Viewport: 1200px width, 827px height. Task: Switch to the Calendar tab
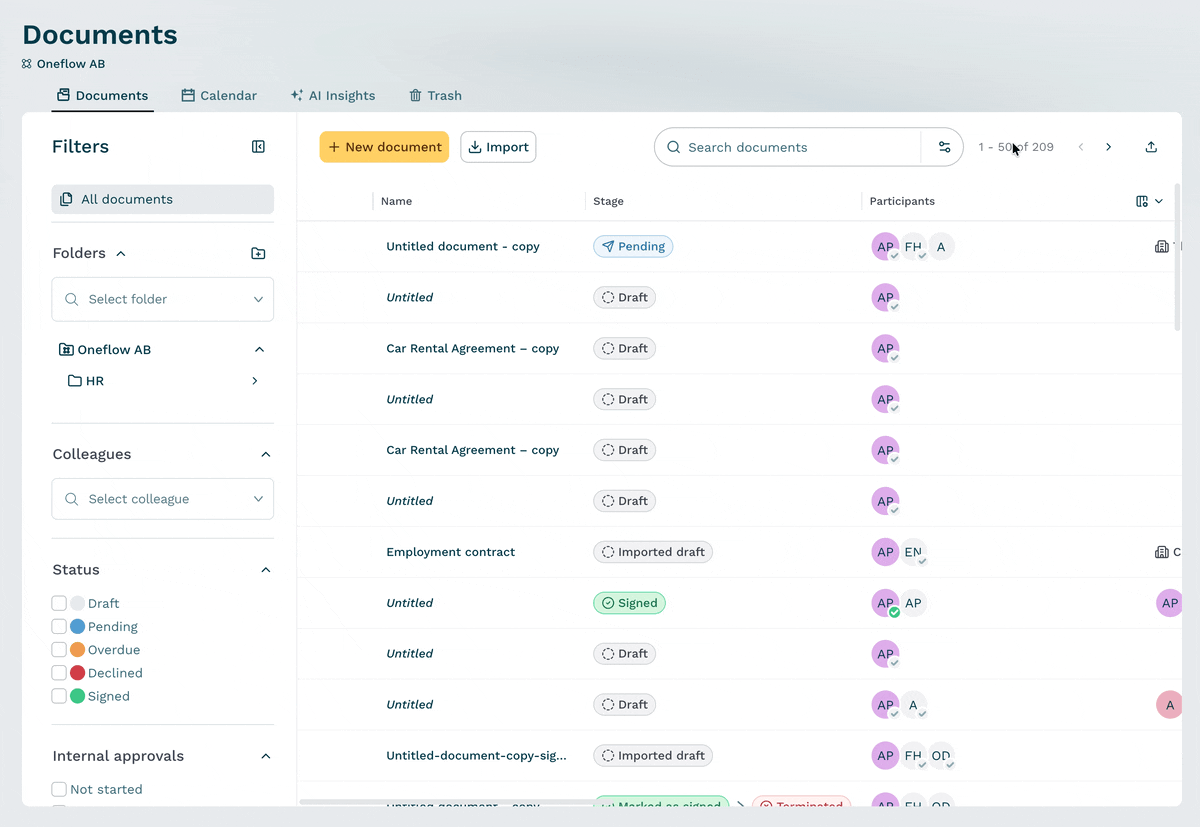[219, 96]
